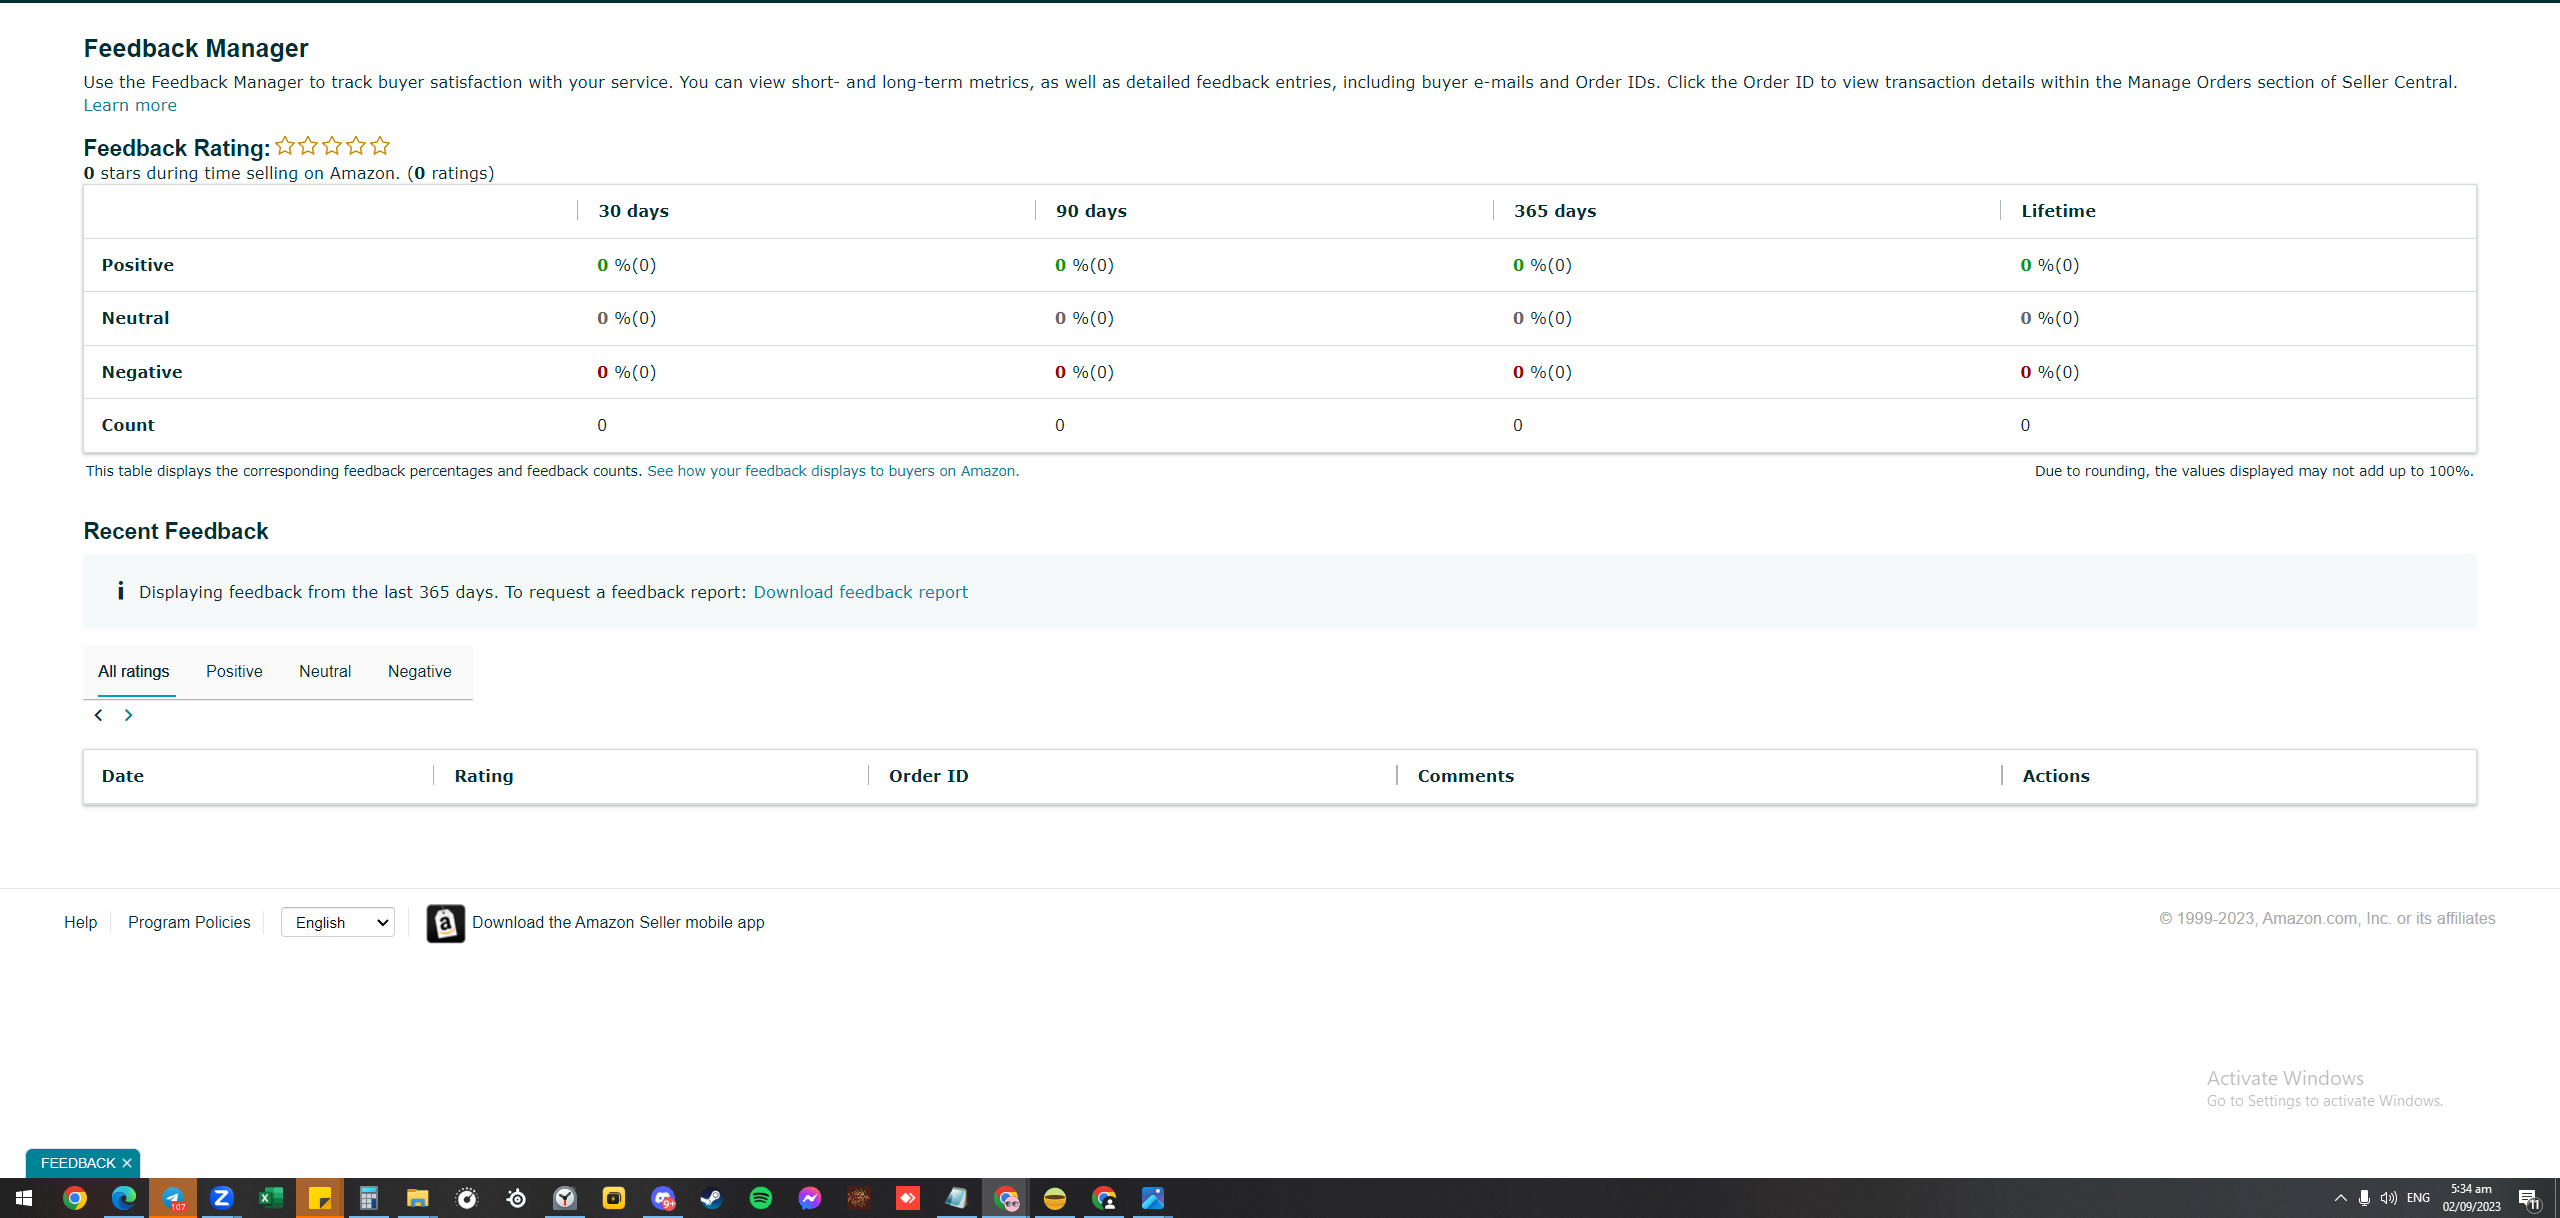
Task: Click the Date column header
Action: pyautogui.click(x=123, y=776)
